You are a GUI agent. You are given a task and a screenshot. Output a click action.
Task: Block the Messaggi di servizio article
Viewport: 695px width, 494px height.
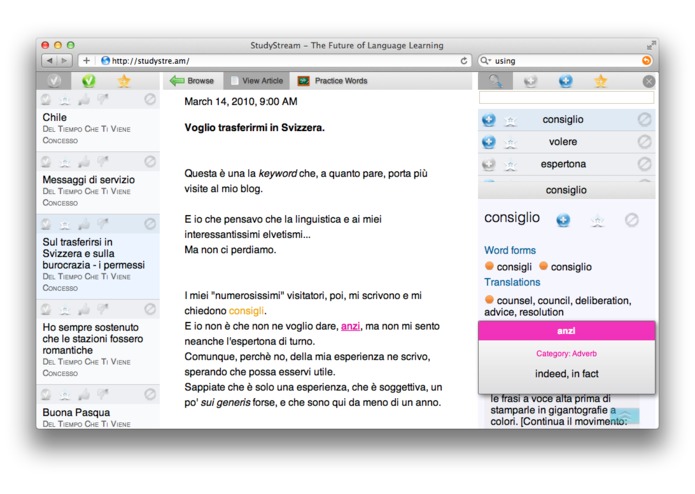point(150,162)
